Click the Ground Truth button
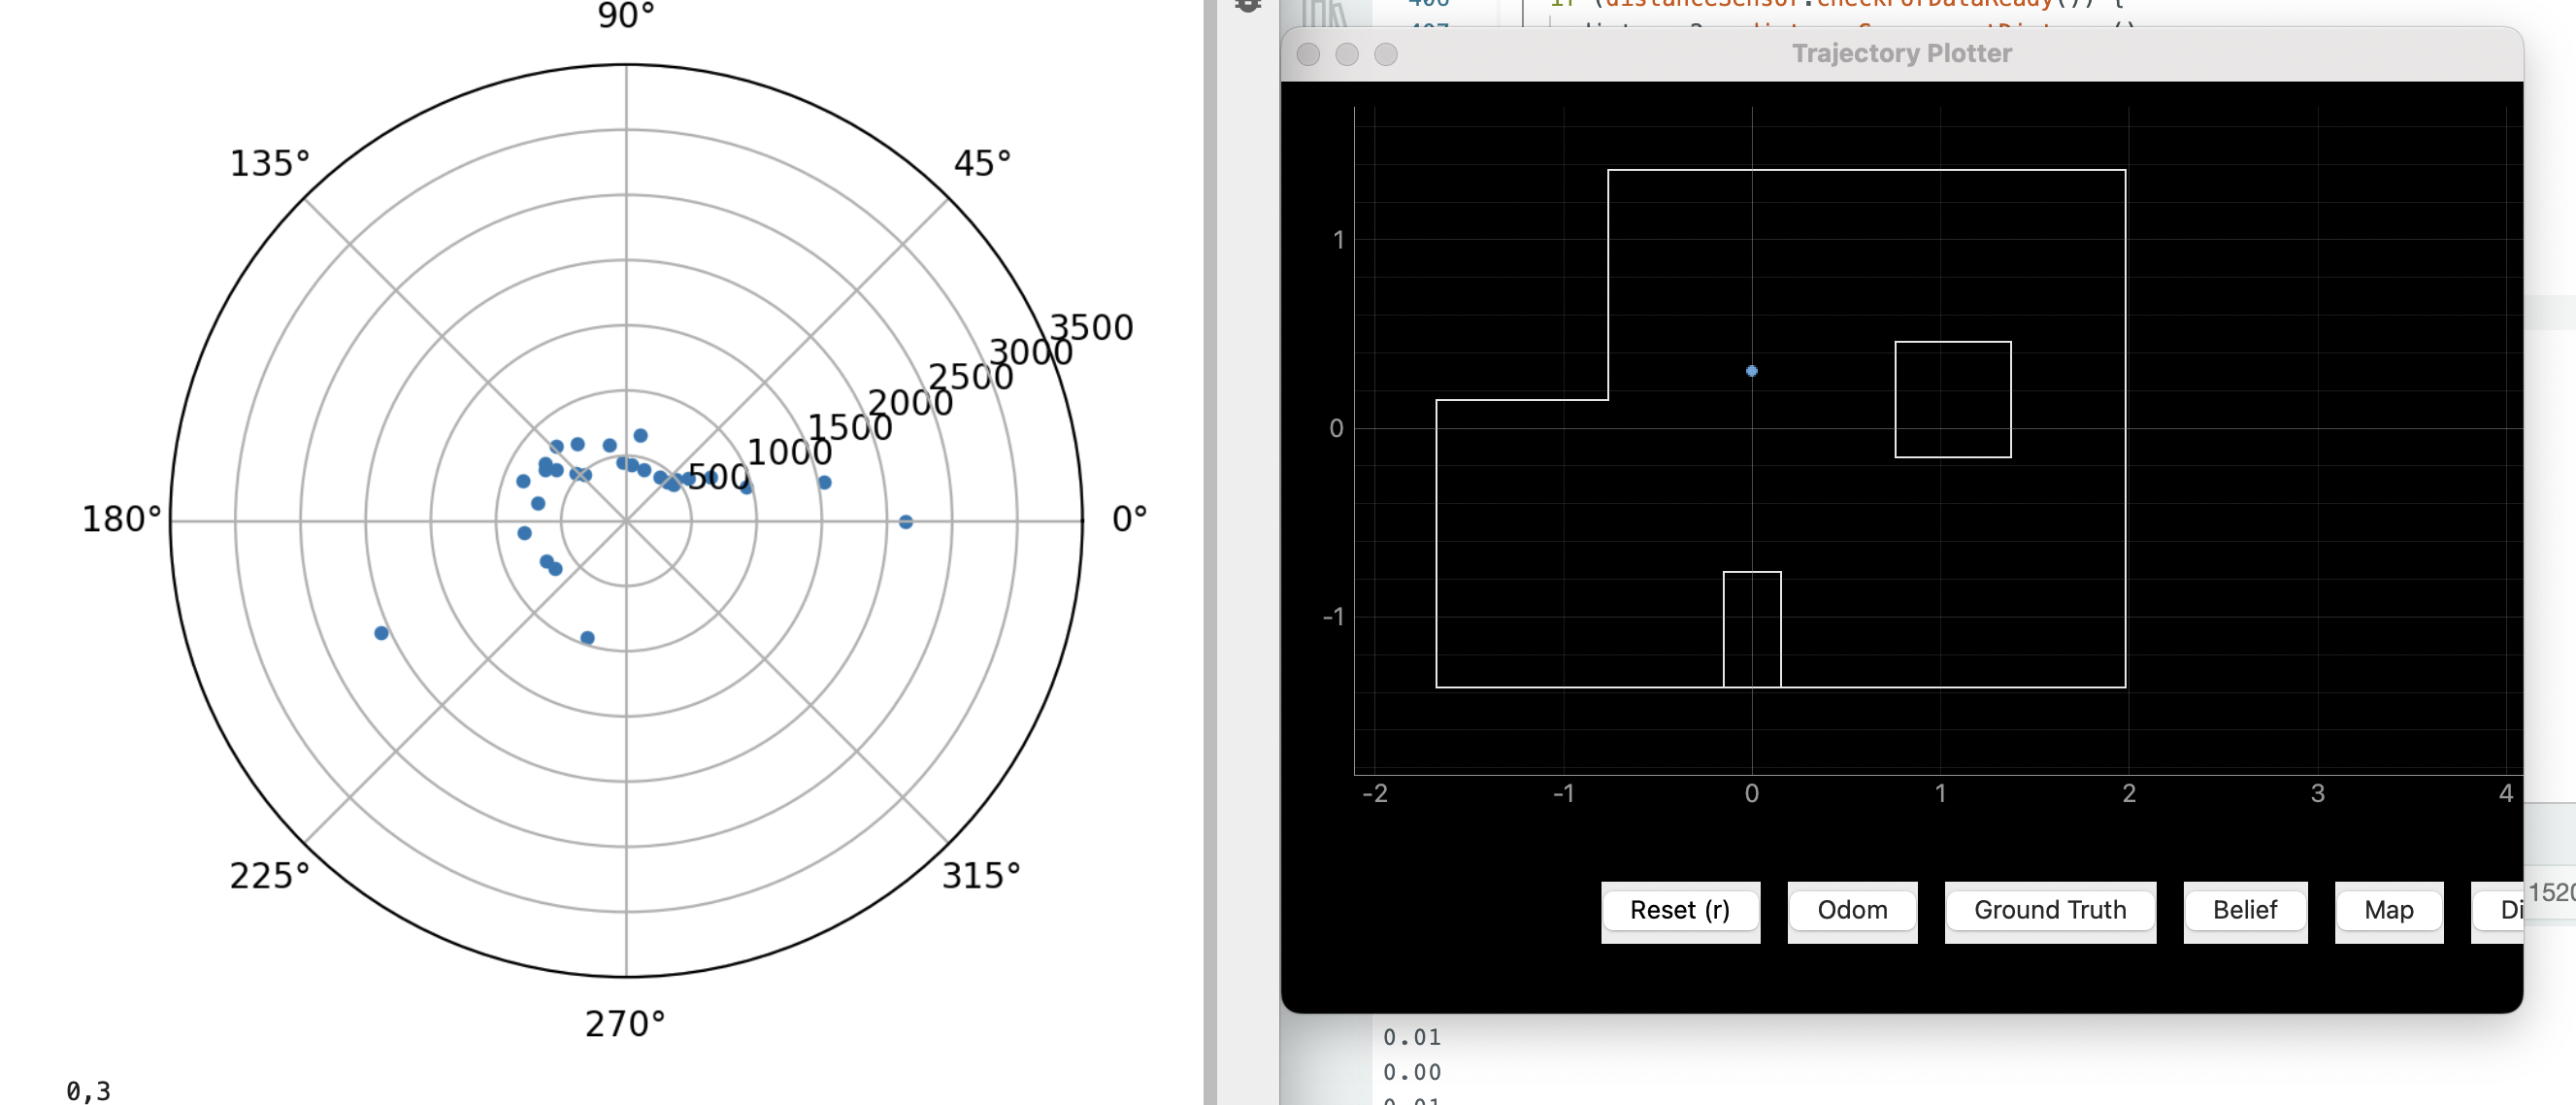Viewport: 2576px width, 1105px height. tap(2050, 910)
